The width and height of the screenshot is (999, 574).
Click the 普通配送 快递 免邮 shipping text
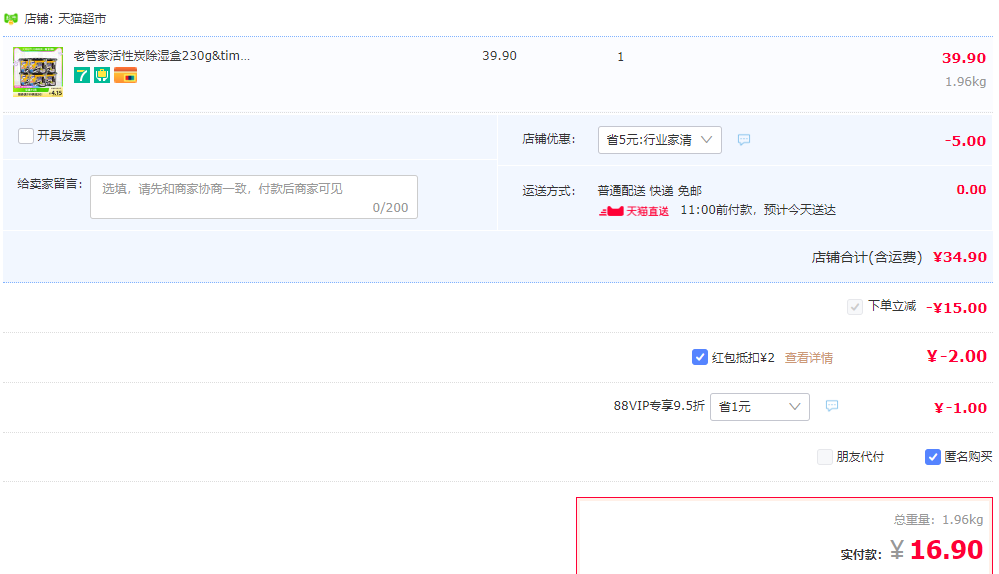[x=649, y=190]
